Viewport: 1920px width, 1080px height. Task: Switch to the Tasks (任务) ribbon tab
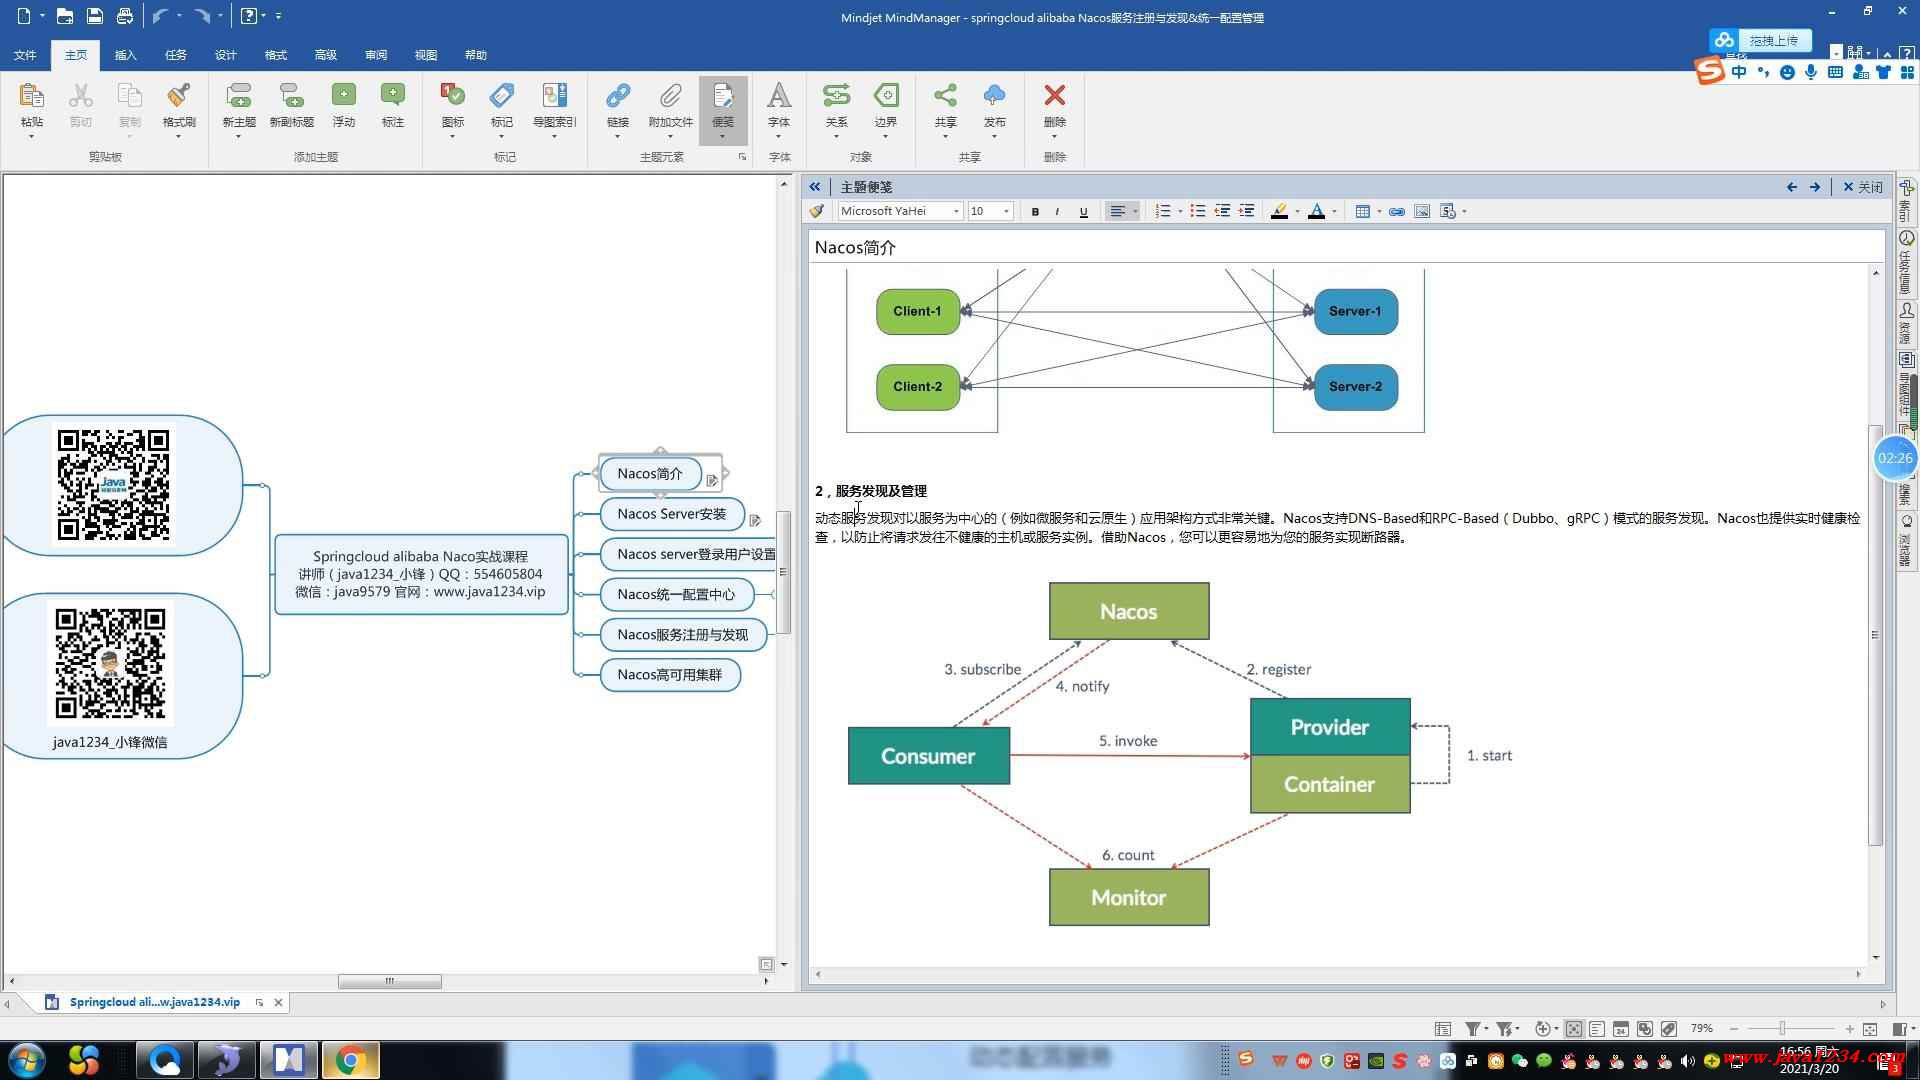pyautogui.click(x=175, y=55)
